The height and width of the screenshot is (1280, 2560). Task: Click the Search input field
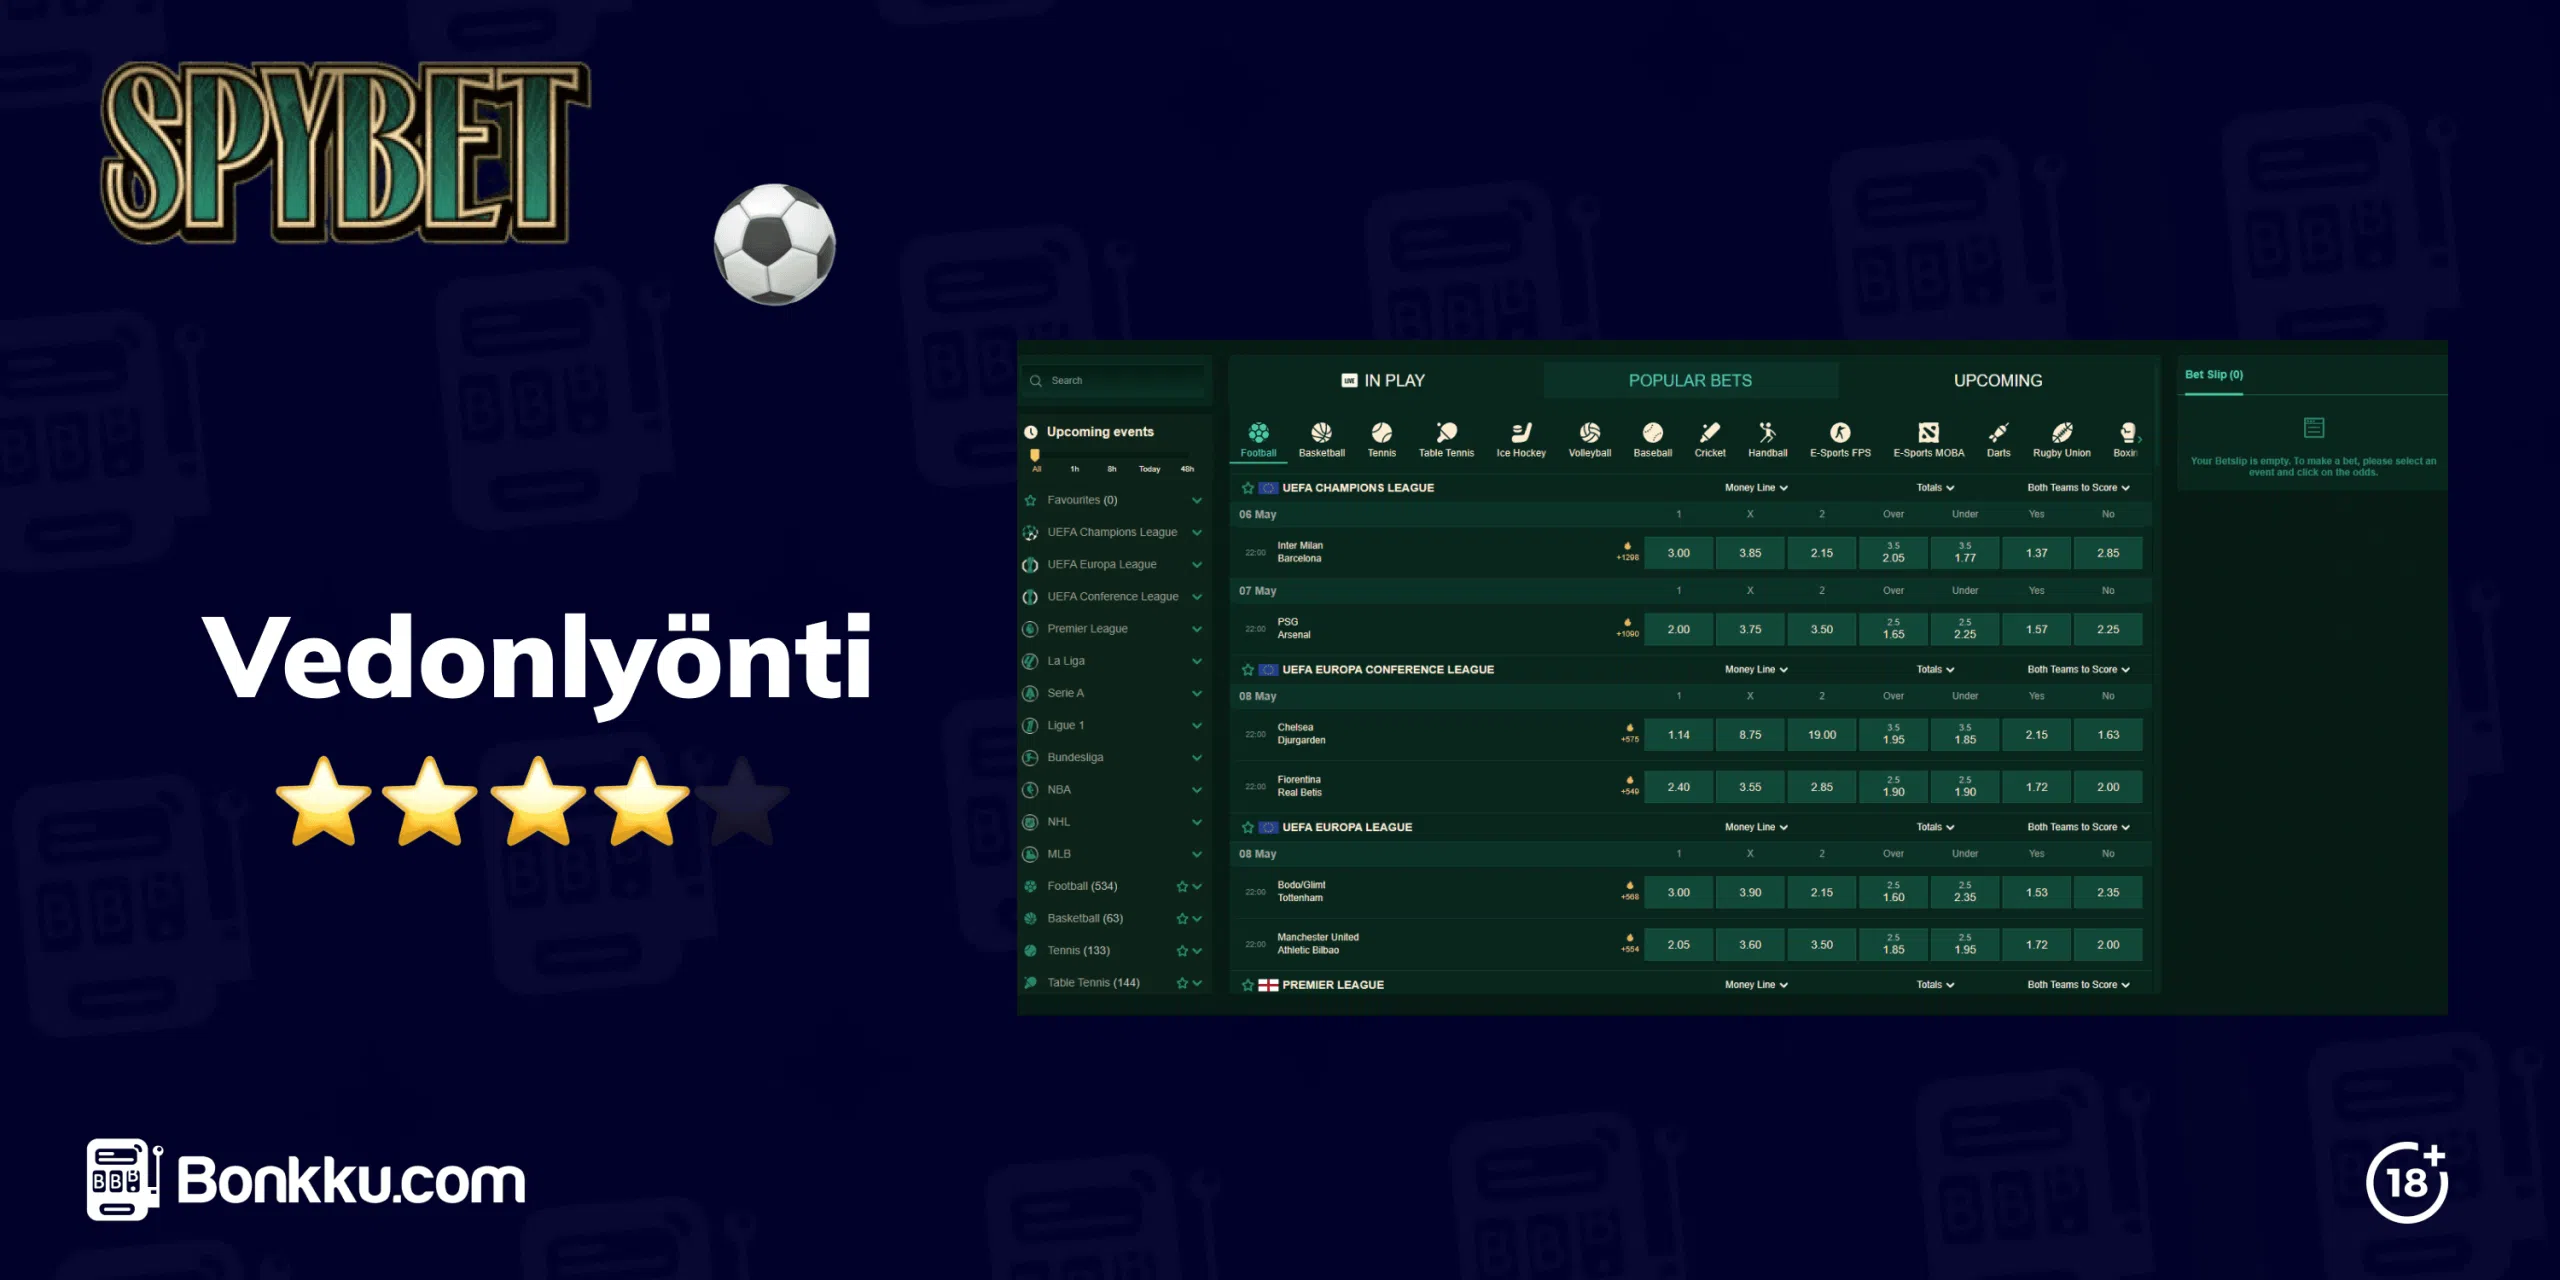(1115, 381)
